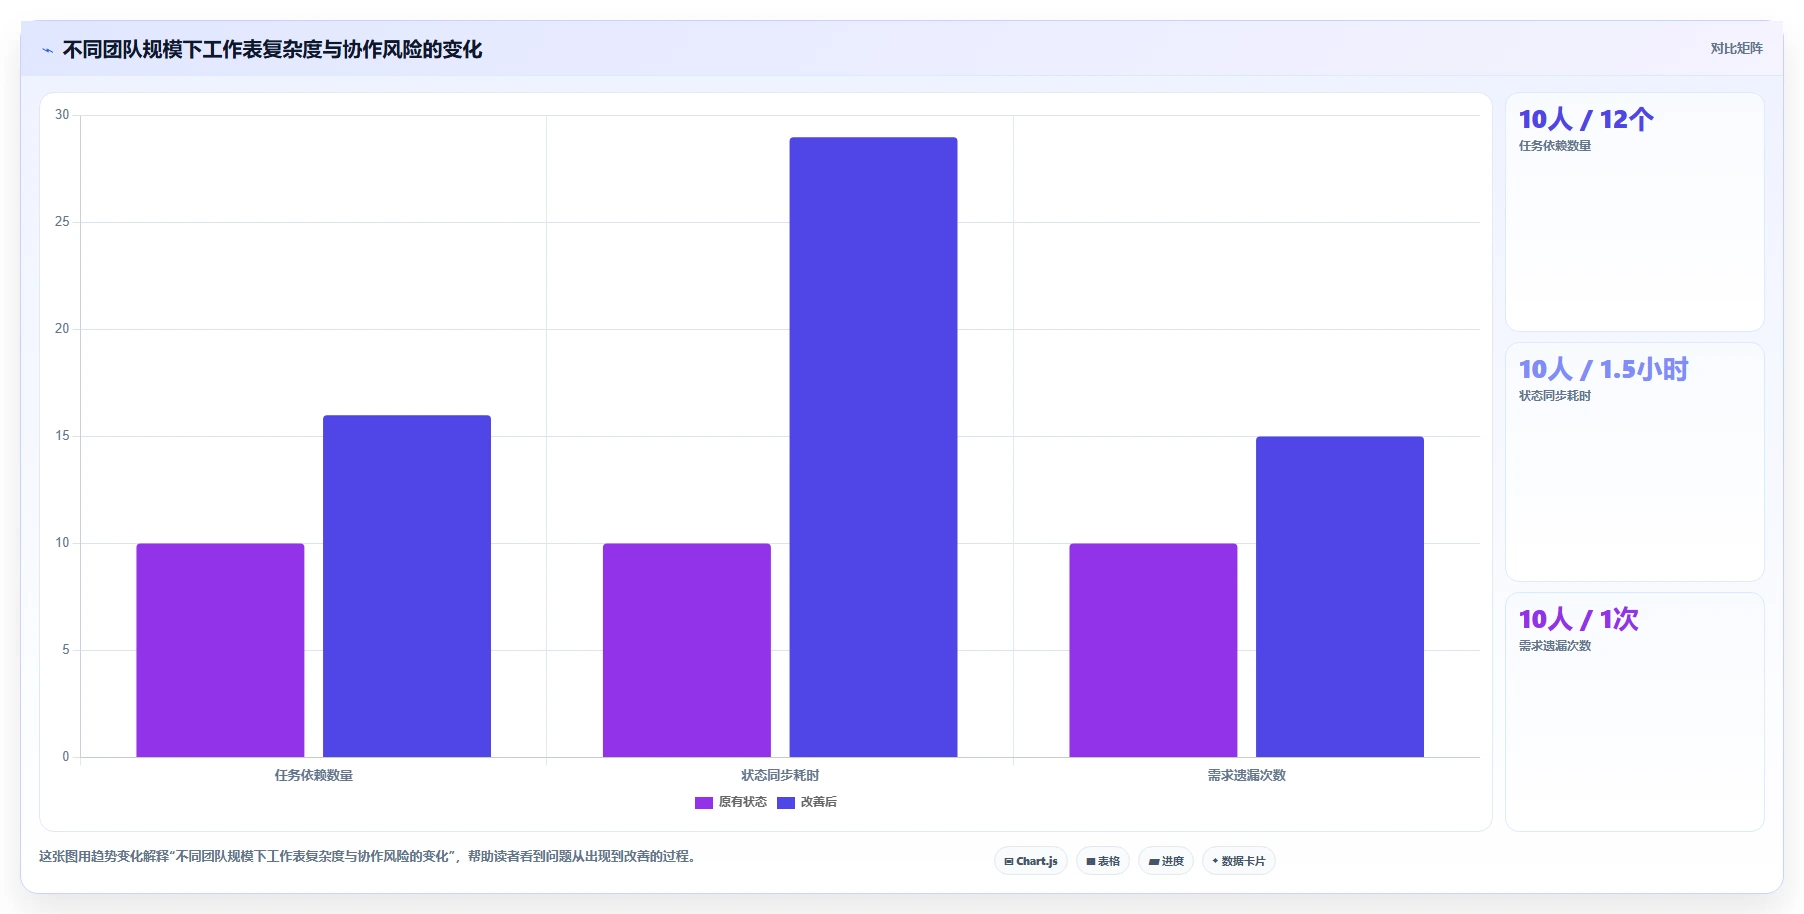1804x914 pixels.
Task: Select the 进度 tag pill
Action: 1166,861
